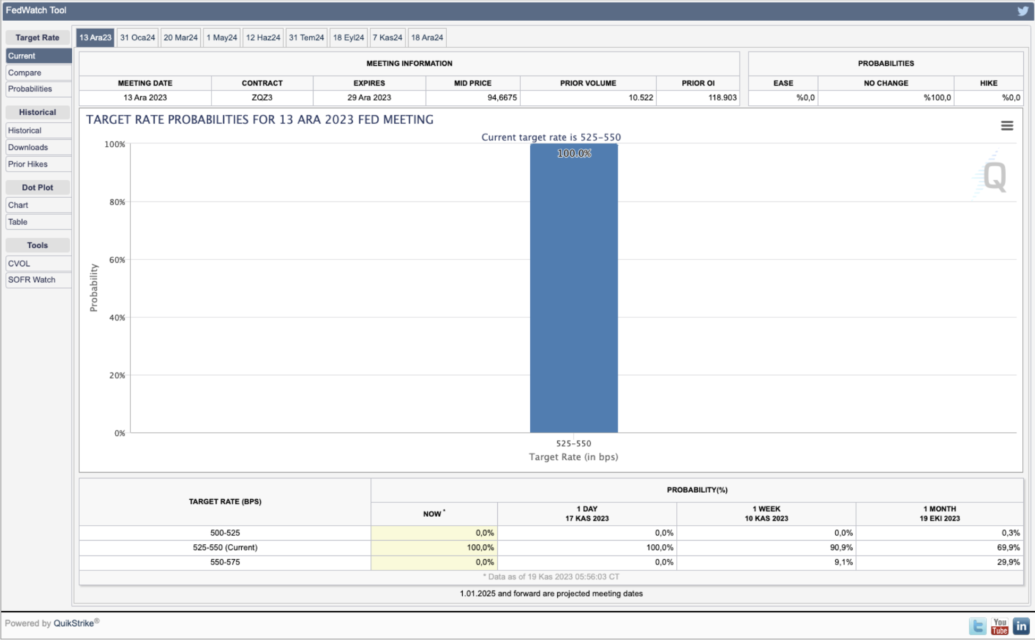Click the 94,6675 mid price value
This screenshot has width=1035, height=640.
point(502,98)
